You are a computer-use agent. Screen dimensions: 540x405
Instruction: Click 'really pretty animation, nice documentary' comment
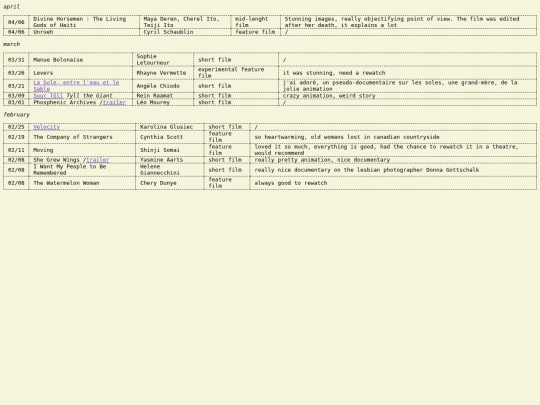point(393,160)
